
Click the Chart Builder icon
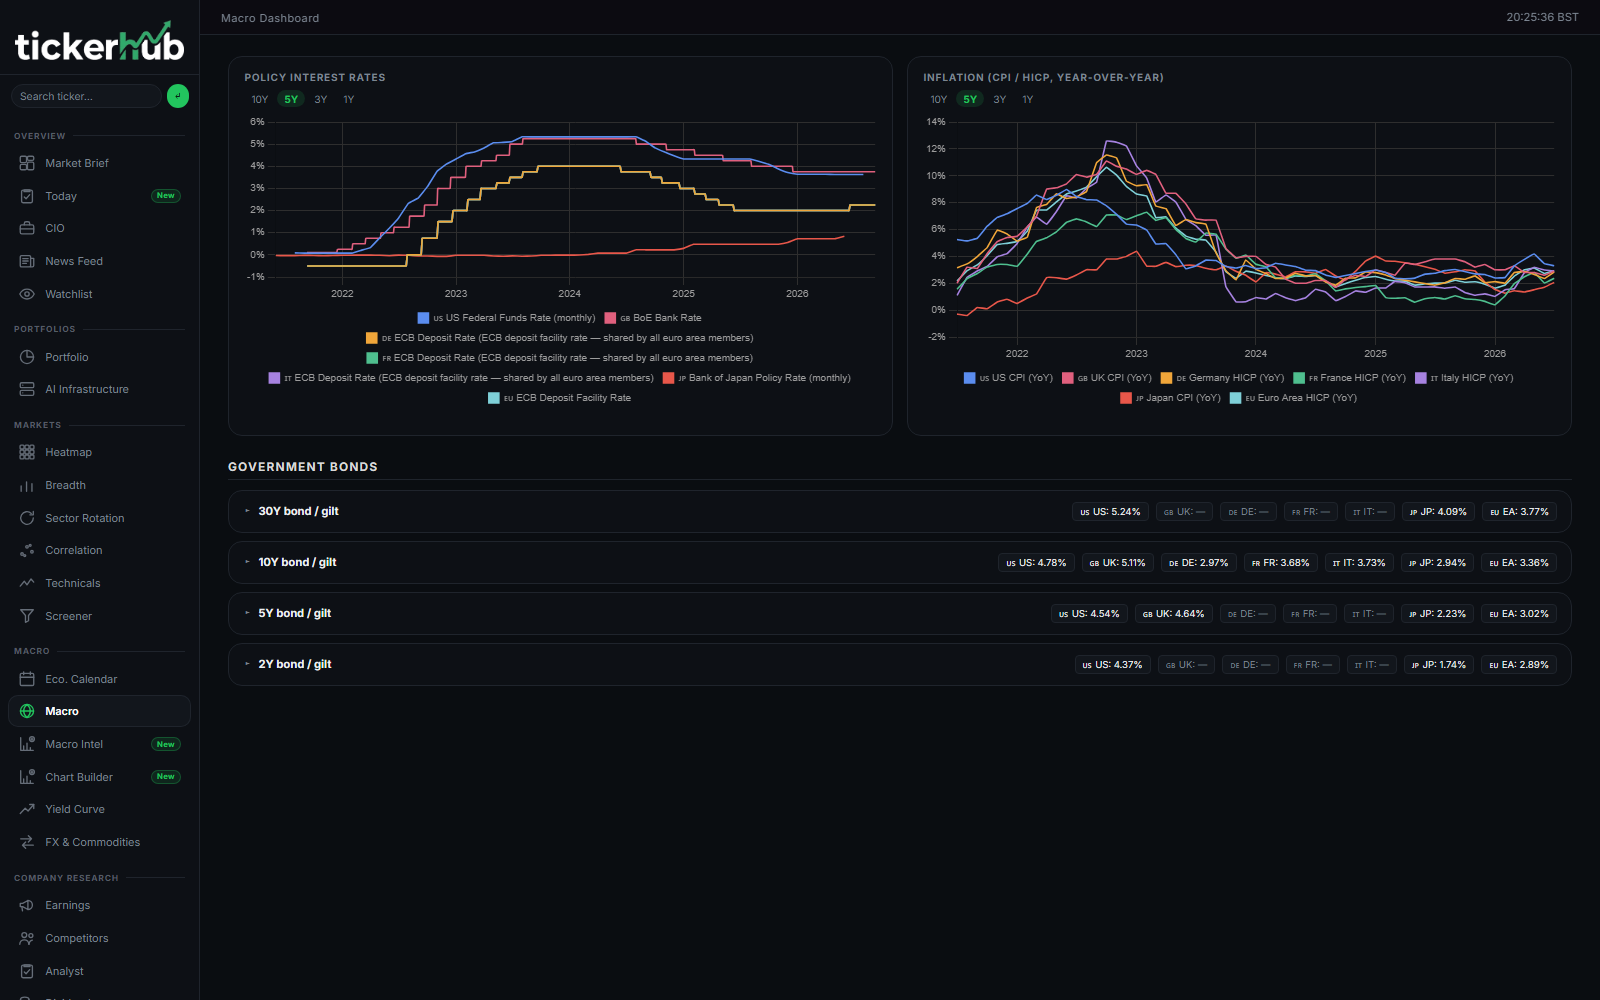(27, 777)
